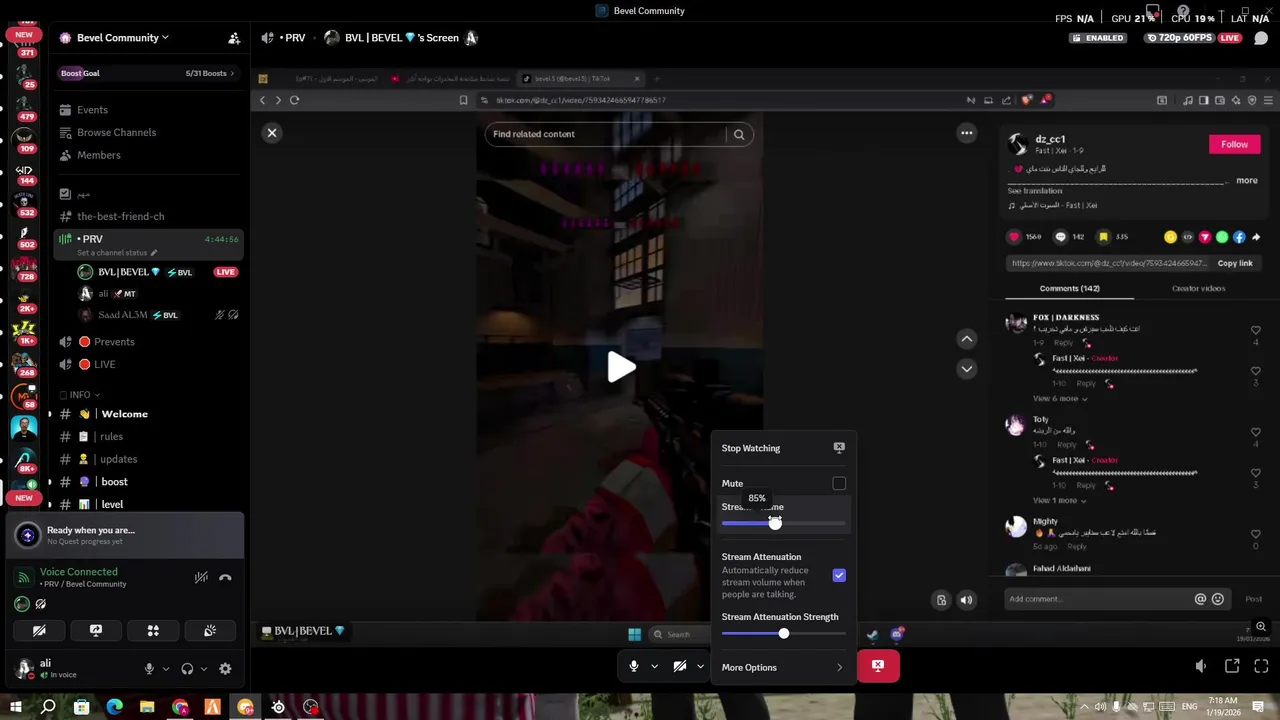Mute mic in stream control bar
The width and height of the screenshot is (1280, 720).
(634, 666)
